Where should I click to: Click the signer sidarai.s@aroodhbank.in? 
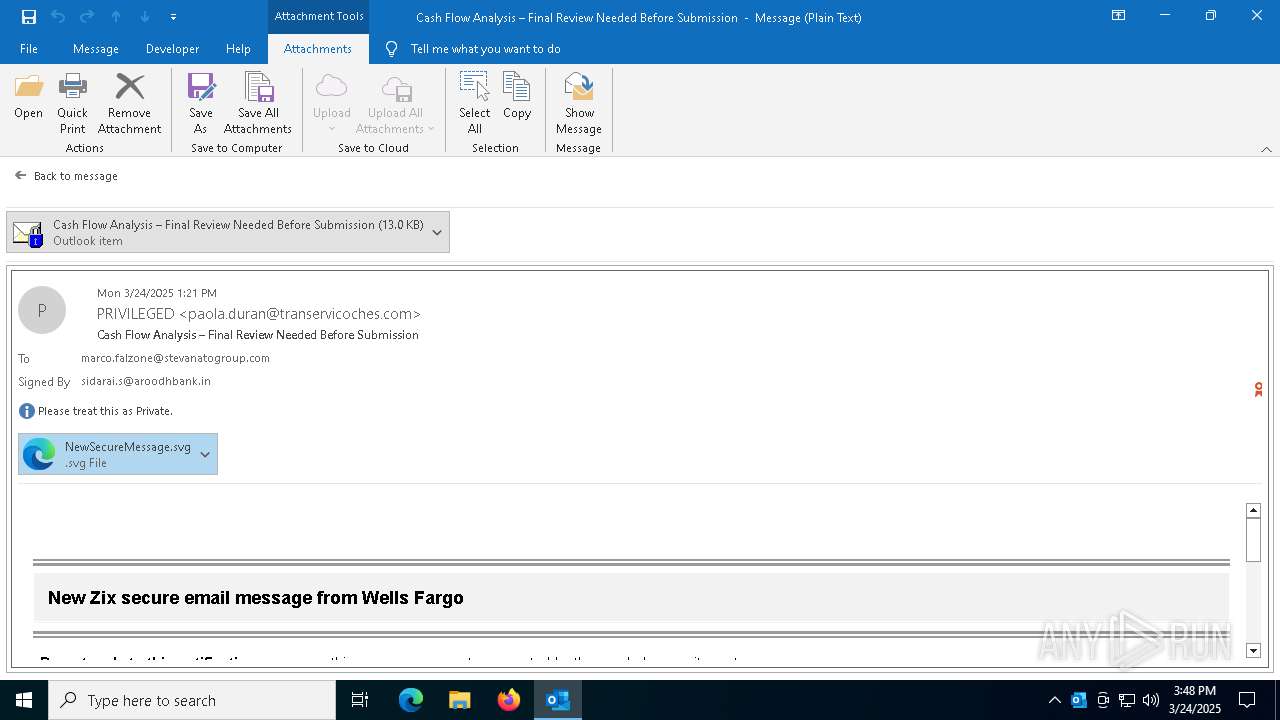pos(146,381)
